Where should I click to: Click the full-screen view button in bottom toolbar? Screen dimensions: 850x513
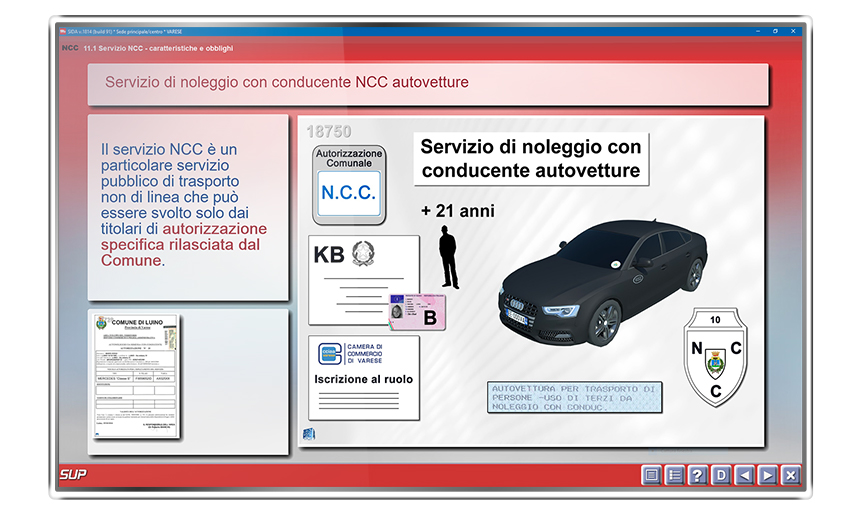pyautogui.click(x=652, y=475)
